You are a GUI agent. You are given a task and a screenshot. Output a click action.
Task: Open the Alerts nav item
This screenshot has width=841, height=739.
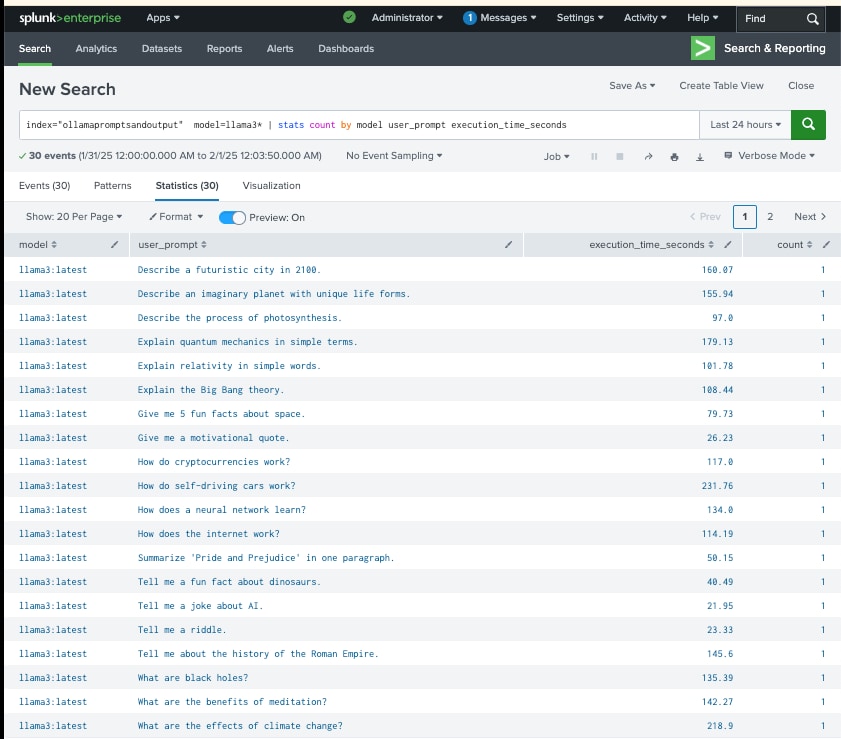point(280,48)
